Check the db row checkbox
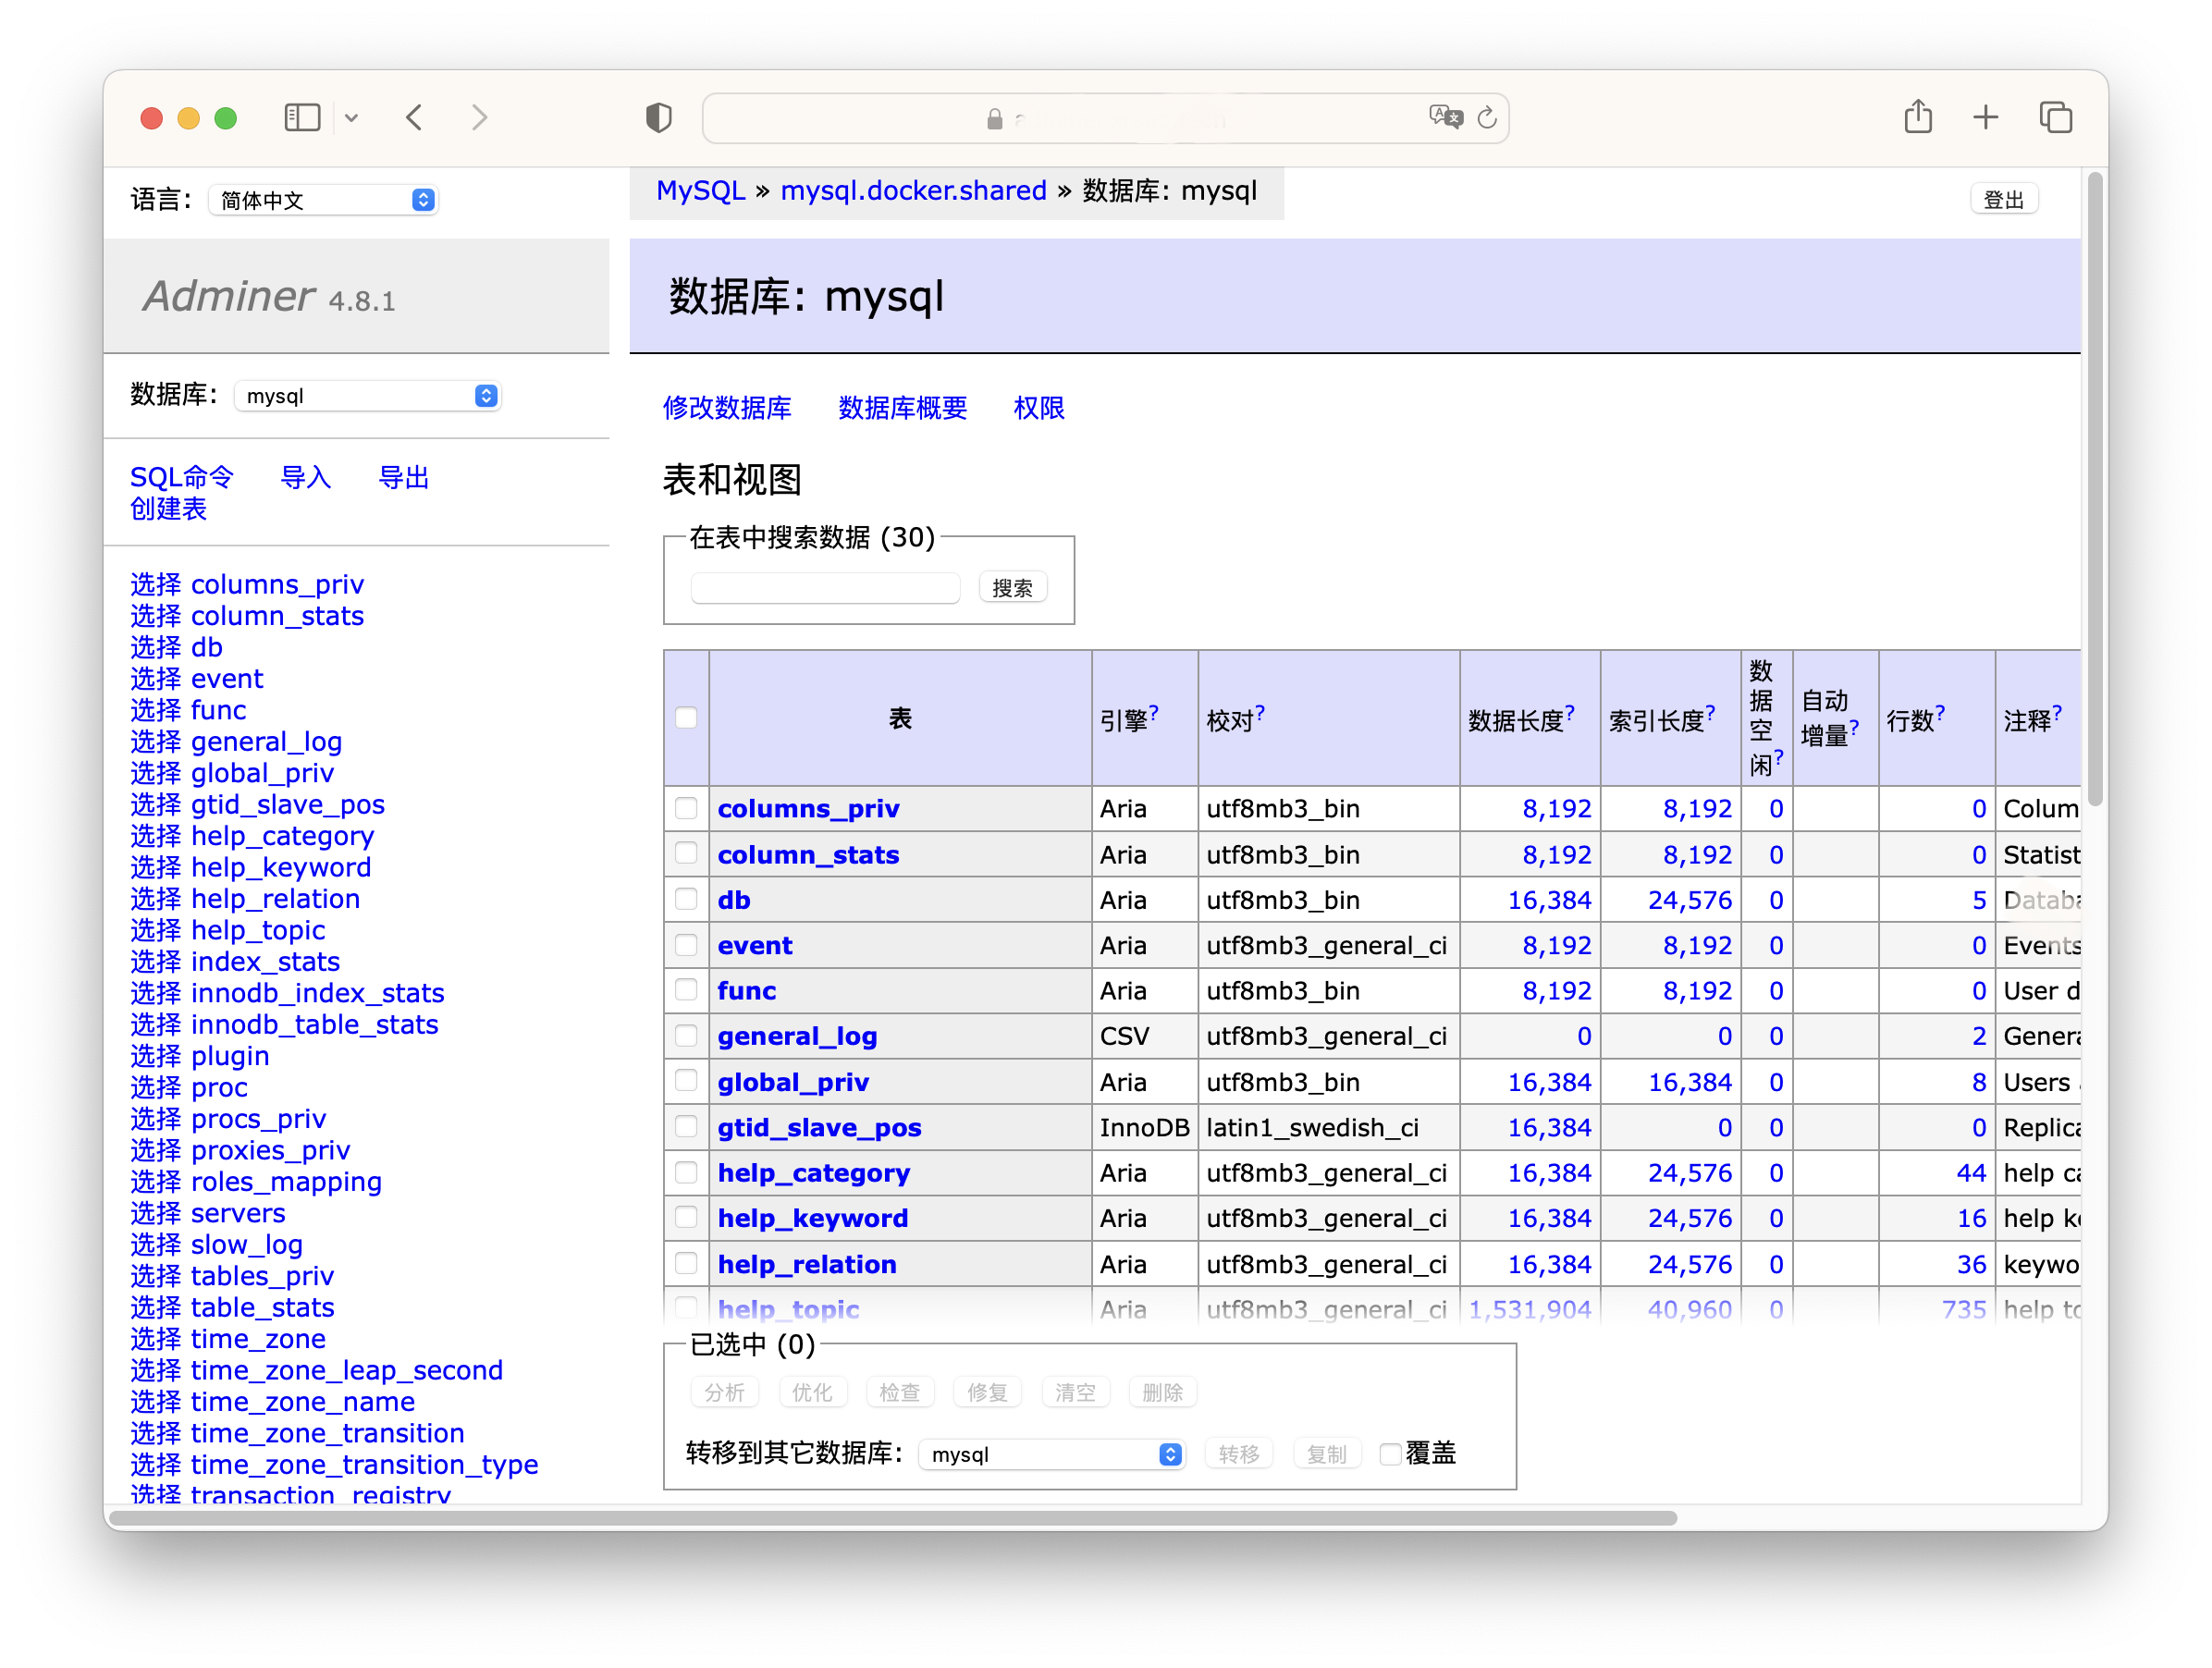2212x1668 pixels. [686, 899]
